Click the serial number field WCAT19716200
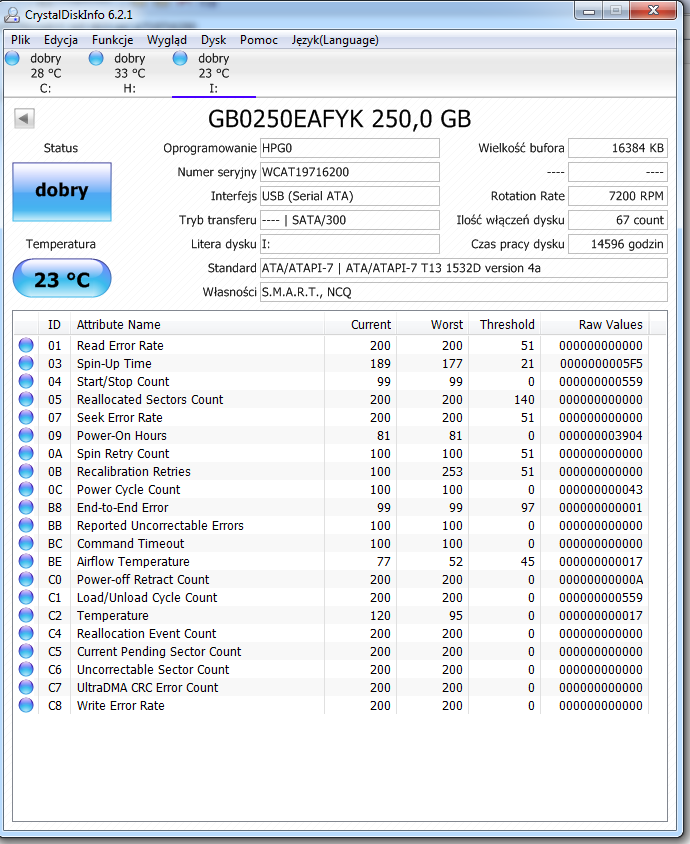This screenshot has height=844, width=690. coord(350,172)
